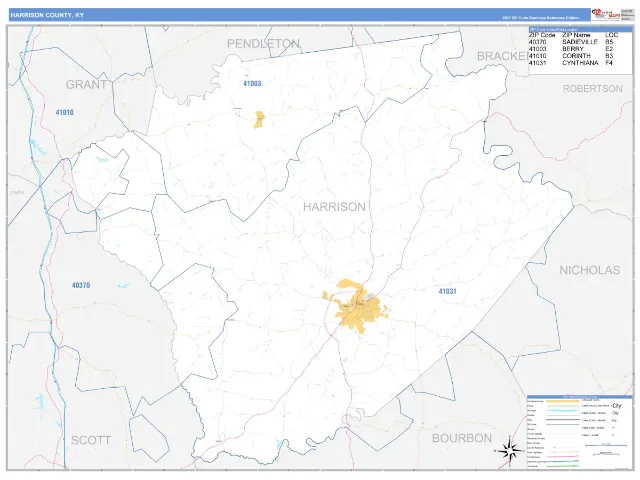The image size is (640, 480).
Task: Click grid code F4 in index table
Action: click(x=609, y=63)
